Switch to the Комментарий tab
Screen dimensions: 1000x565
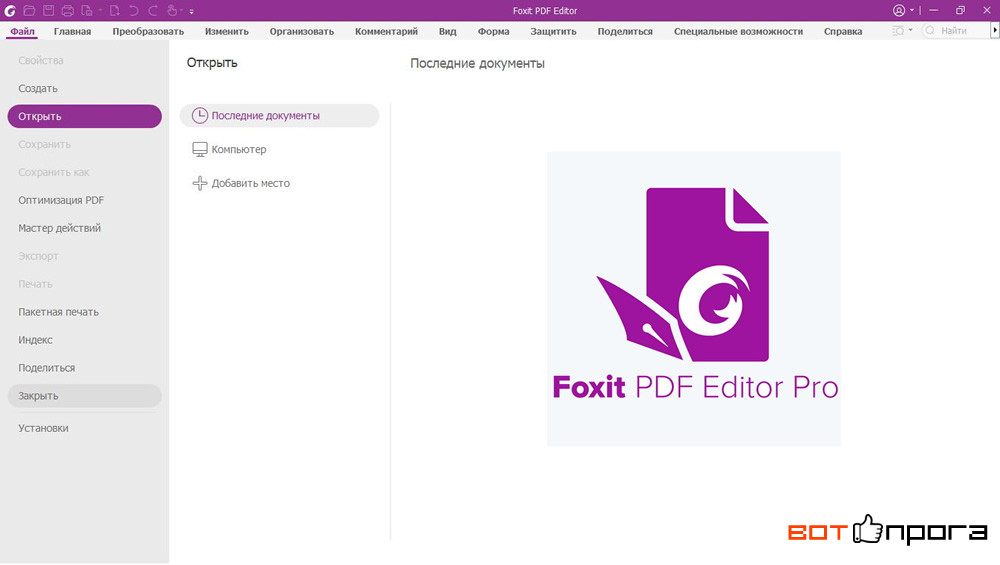click(x=386, y=31)
